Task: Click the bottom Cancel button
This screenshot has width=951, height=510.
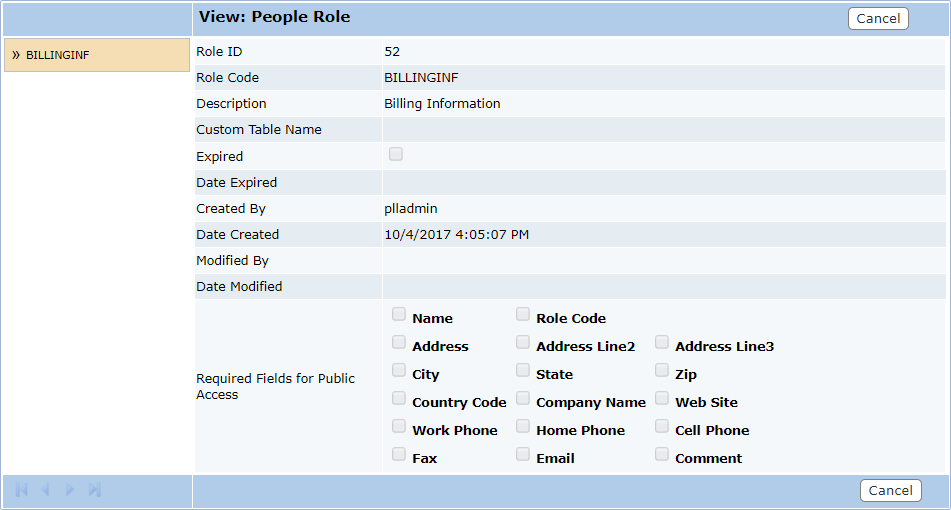Action: (x=890, y=490)
